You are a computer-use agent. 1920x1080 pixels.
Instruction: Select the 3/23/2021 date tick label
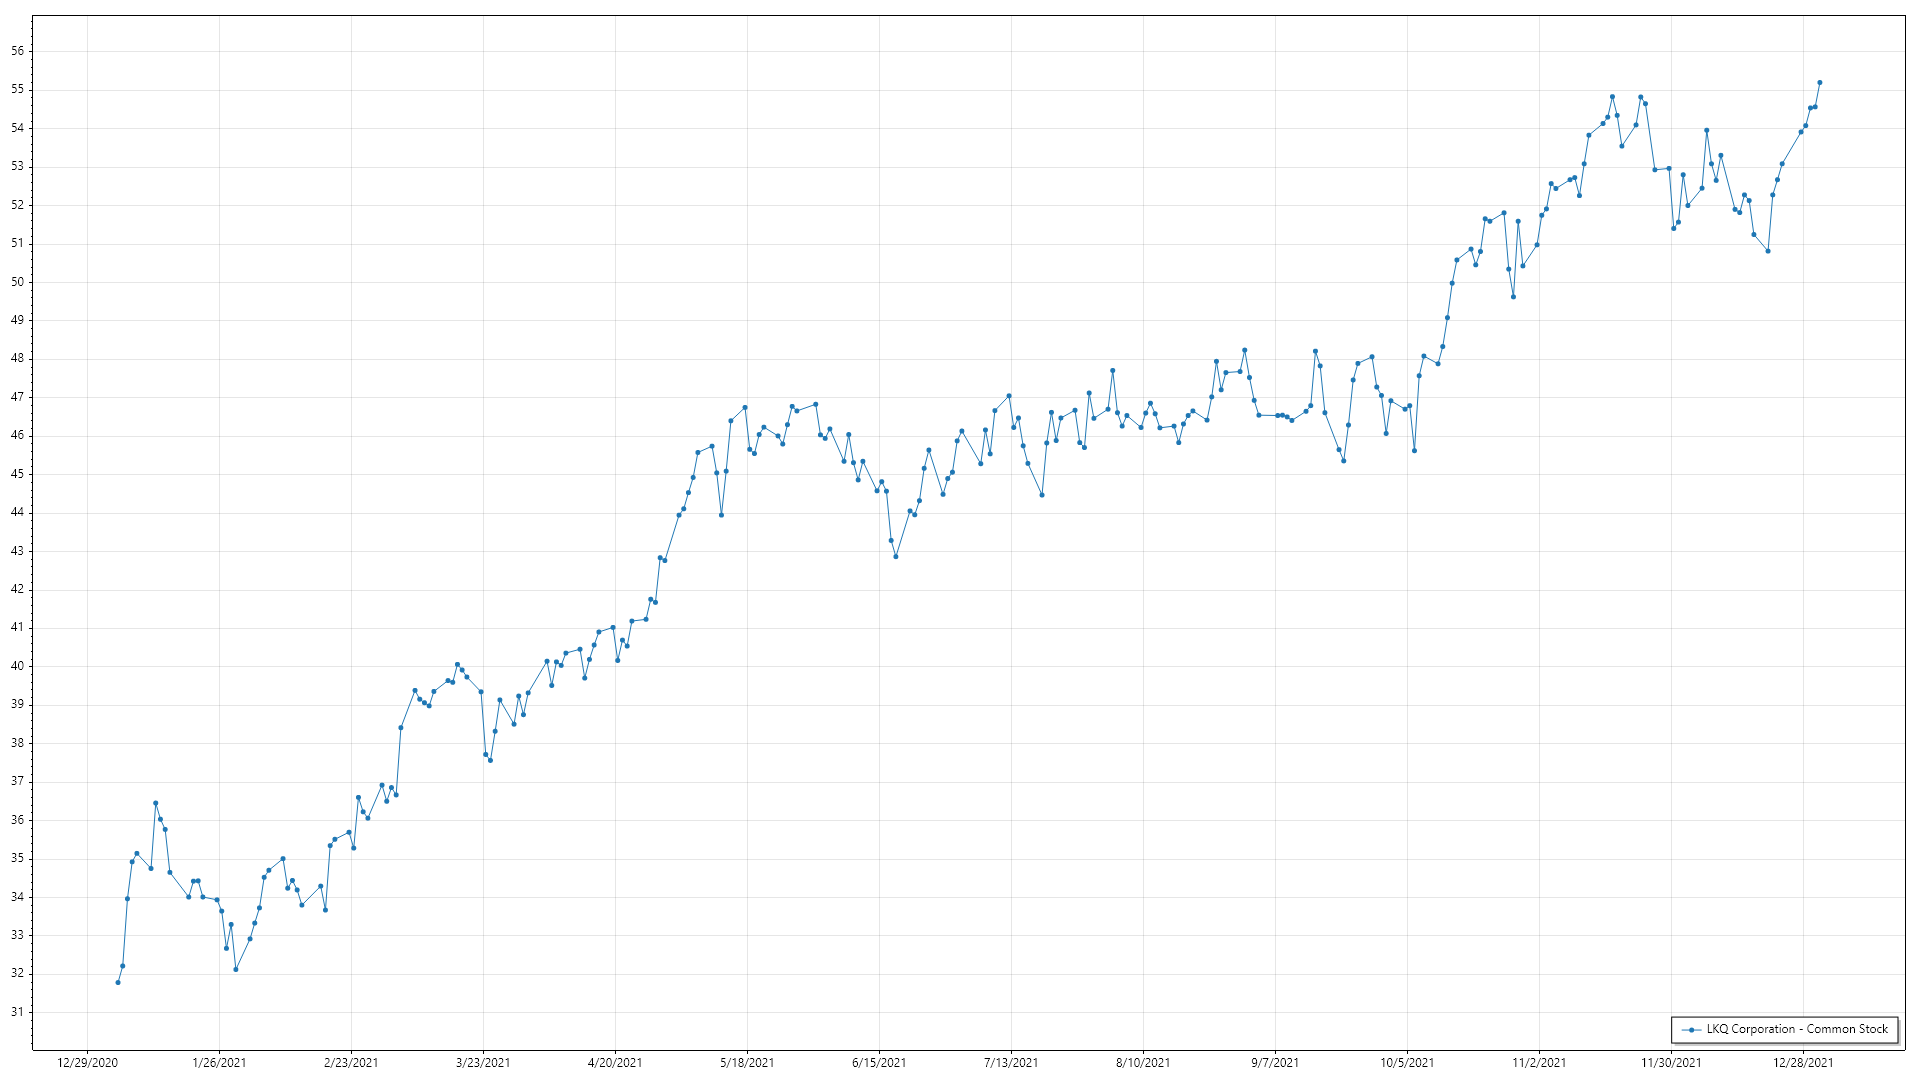click(x=483, y=1063)
